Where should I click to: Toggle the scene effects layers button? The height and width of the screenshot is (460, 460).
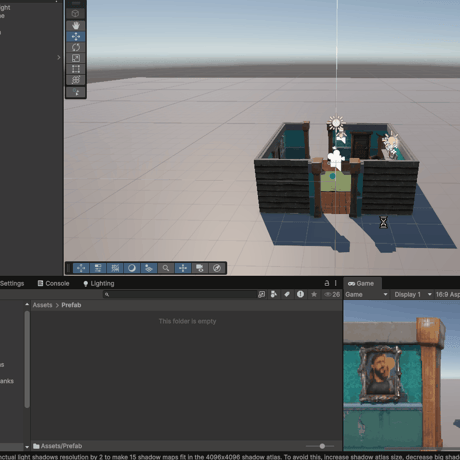click(149, 268)
